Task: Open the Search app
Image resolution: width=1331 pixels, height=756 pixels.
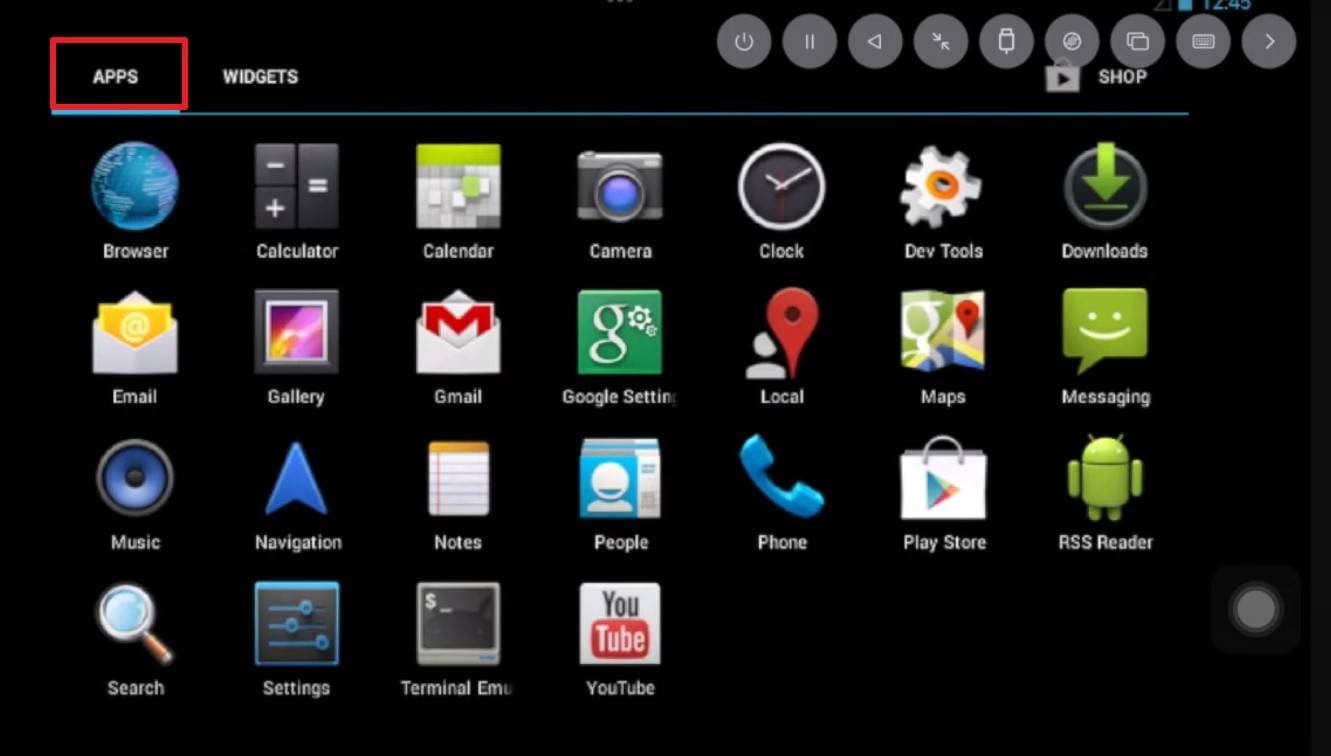Action: [x=135, y=625]
